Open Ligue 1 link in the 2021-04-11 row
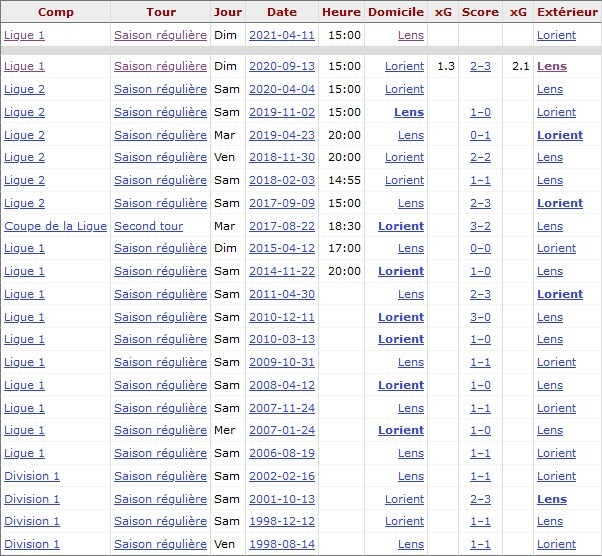602x556 pixels. click(24, 35)
